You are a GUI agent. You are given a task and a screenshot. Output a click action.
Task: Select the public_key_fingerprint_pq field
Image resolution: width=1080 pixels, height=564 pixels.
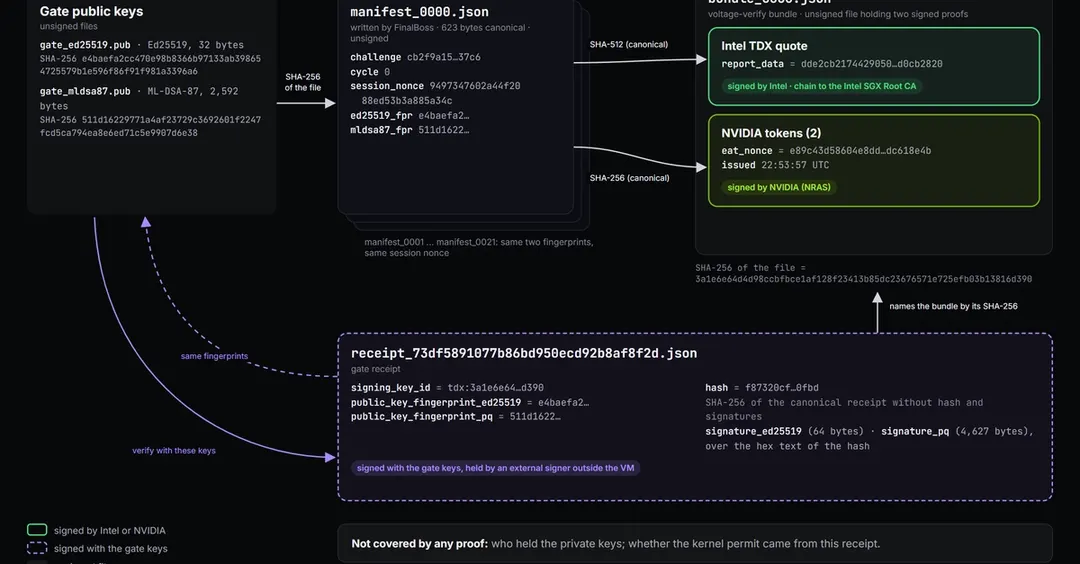pyautogui.click(x=455, y=417)
